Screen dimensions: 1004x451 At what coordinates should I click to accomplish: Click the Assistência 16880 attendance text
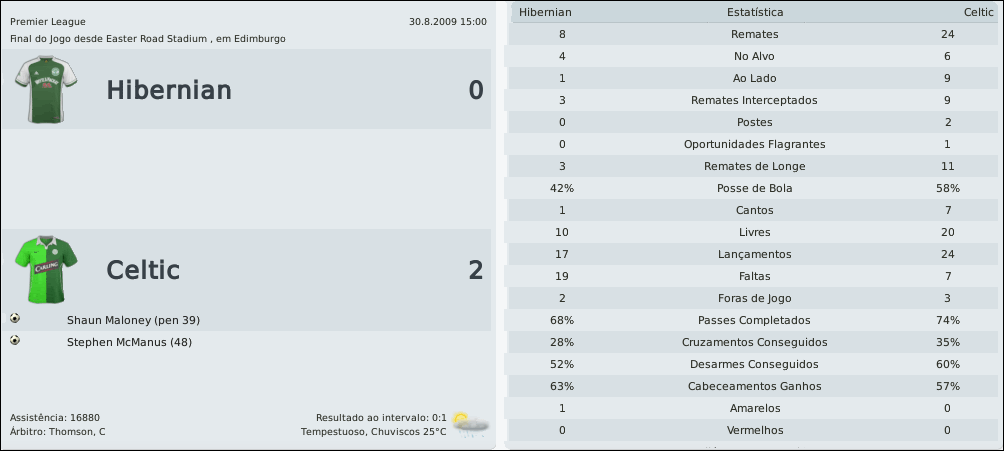click(54, 417)
